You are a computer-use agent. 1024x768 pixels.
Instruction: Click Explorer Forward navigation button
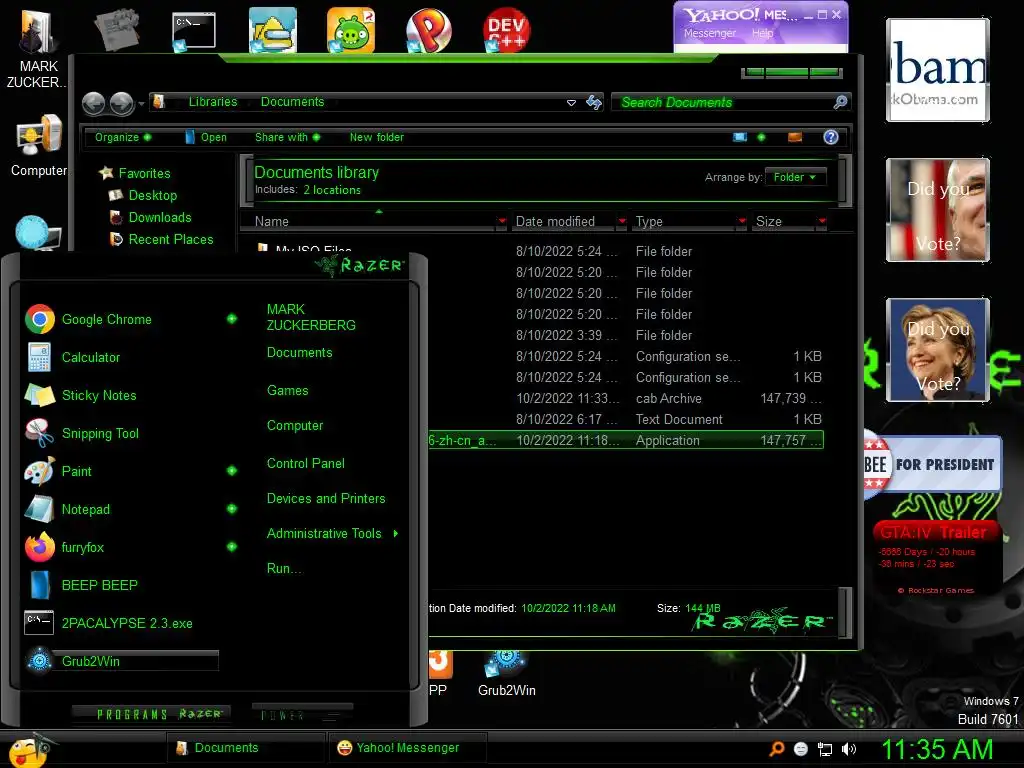(x=121, y=103)
